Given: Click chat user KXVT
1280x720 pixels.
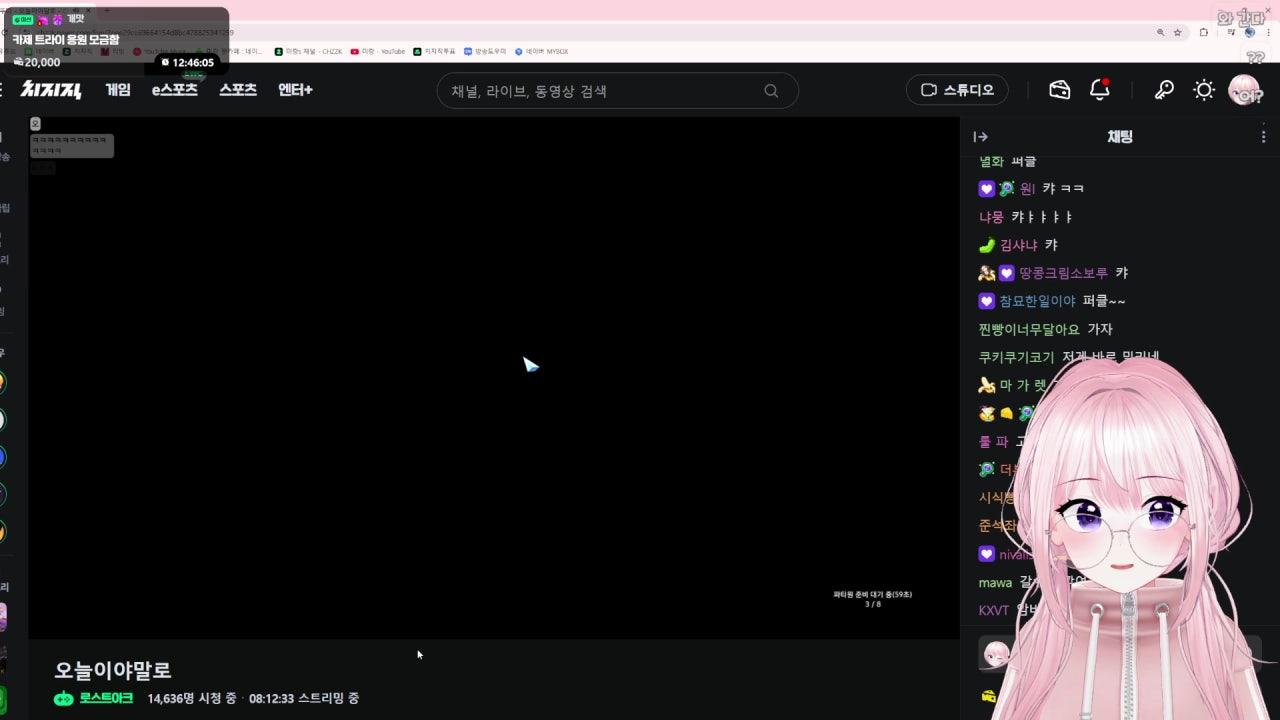Looking at the screenshot, I should tap(994, 610).
